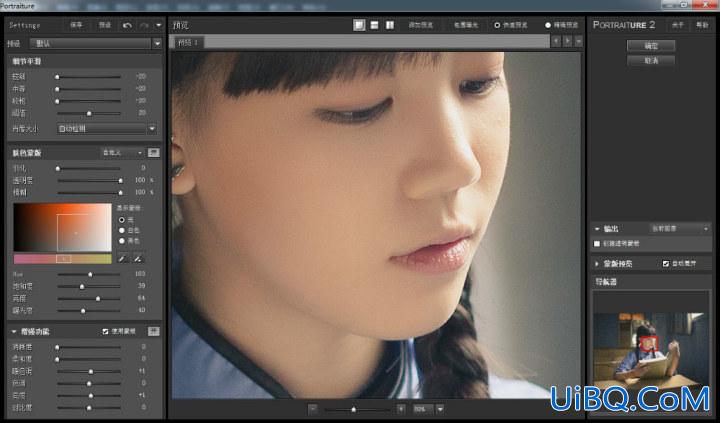720x423 pixels.
Task: Select the white show-mask radio option
Action: click(x=122, y=230)
